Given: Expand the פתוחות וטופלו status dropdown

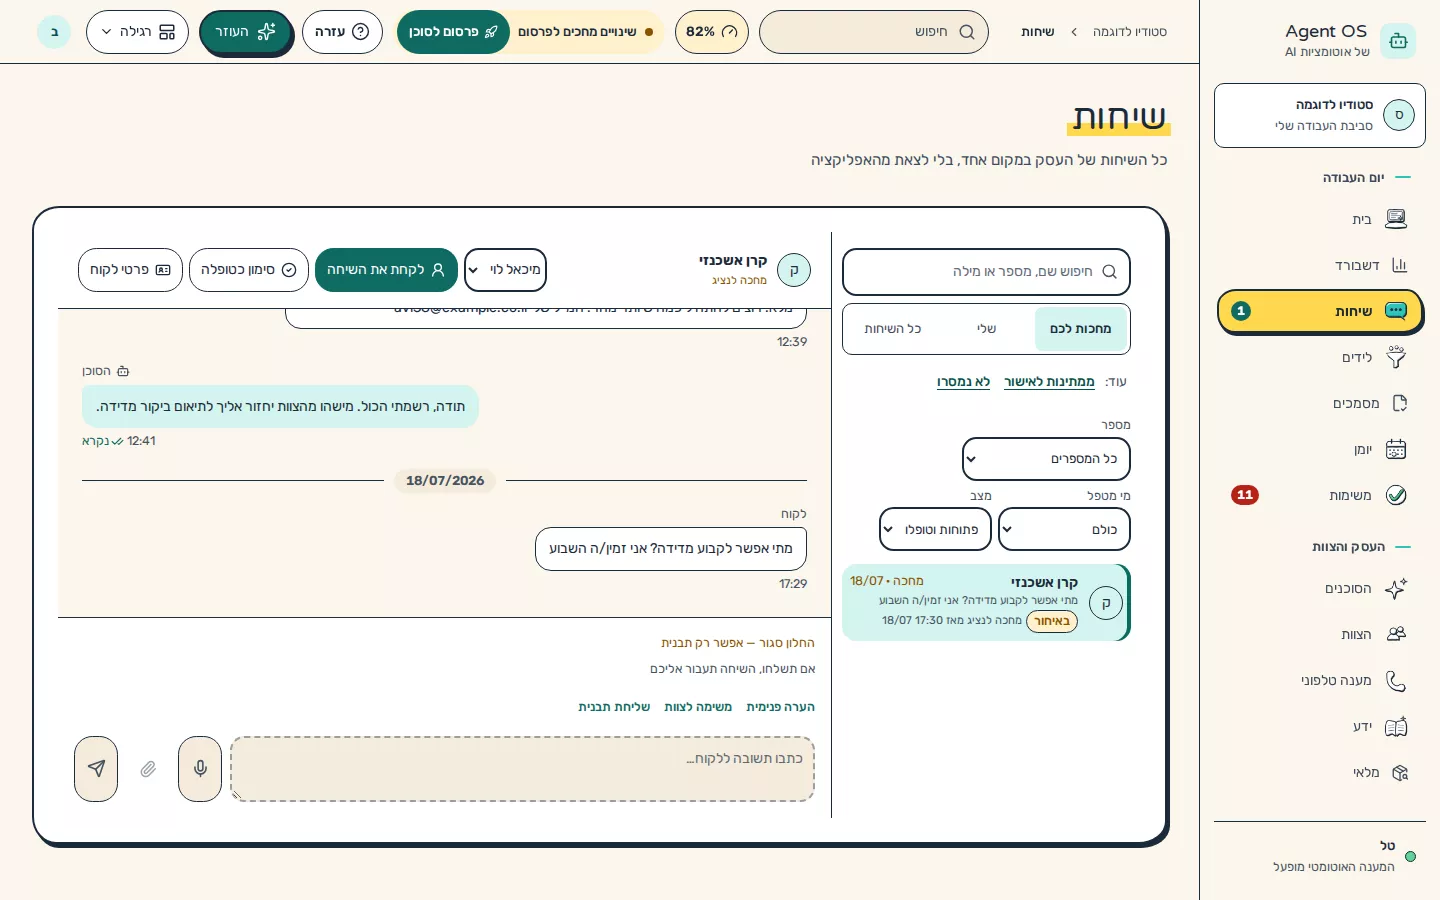Looking at the screenshot, I should pyautogui.click(x=935, y=529).
